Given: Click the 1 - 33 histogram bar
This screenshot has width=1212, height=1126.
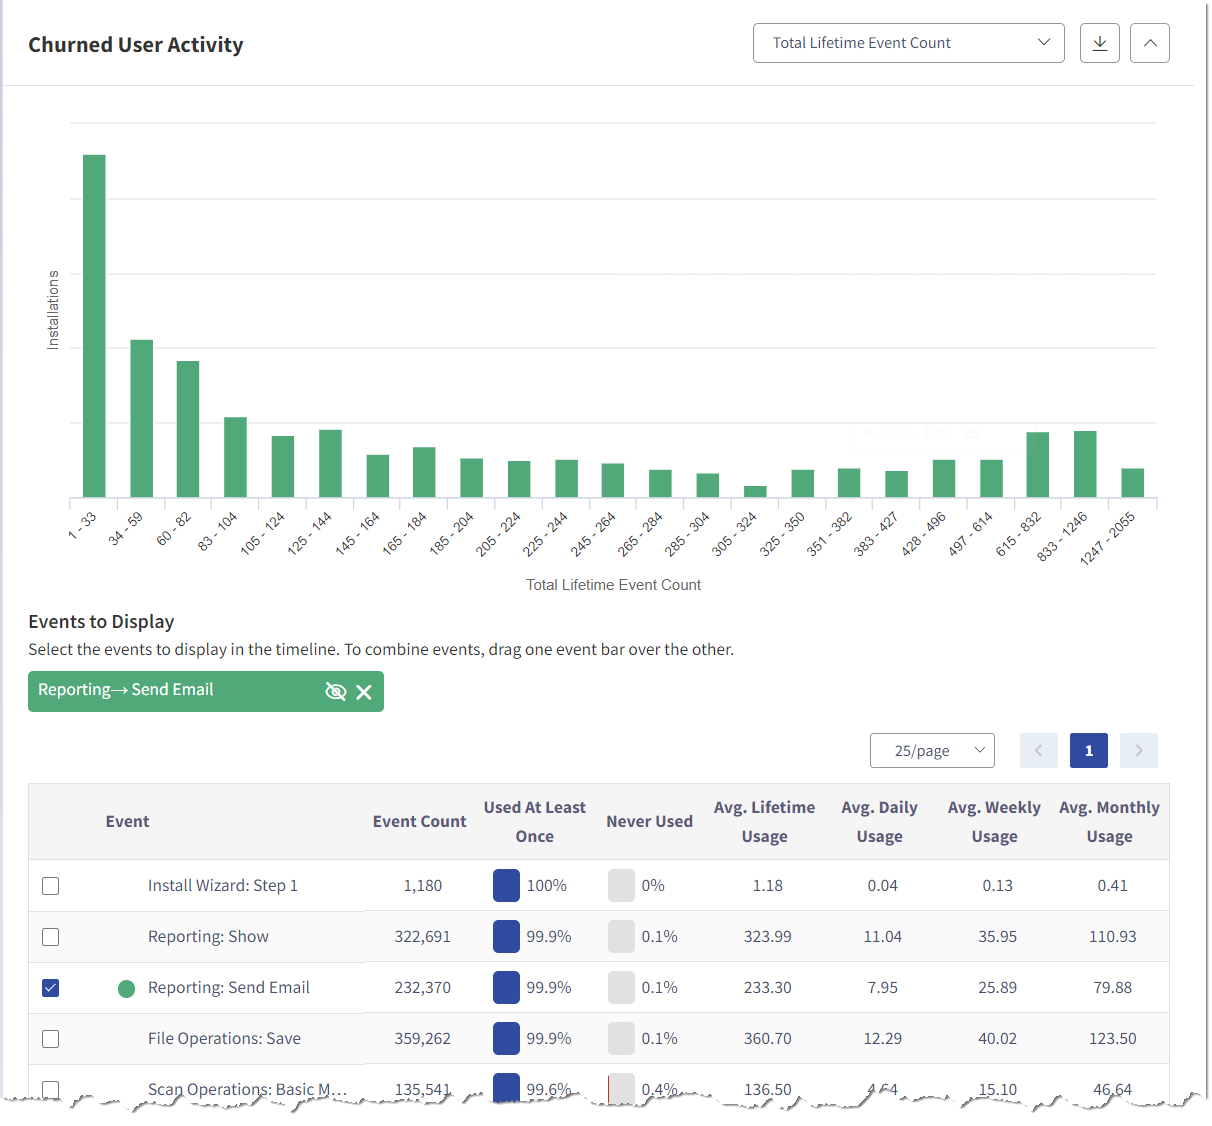Looking at the screenshot, I should [x=94, y=326].
